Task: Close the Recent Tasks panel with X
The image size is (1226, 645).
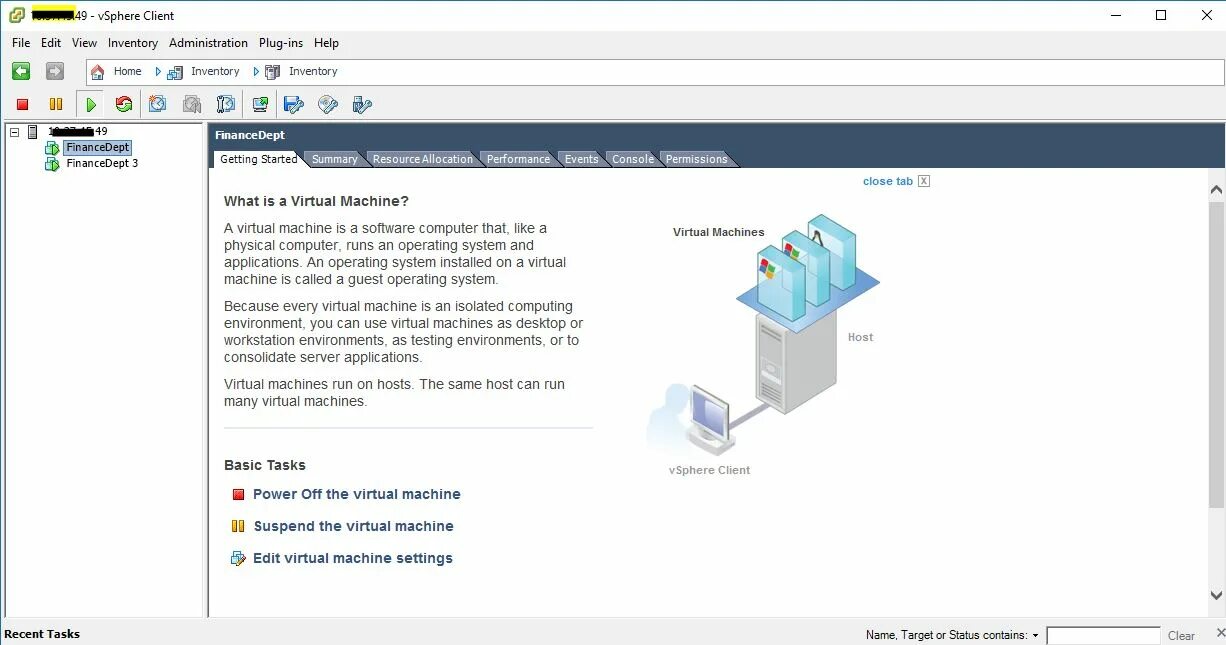Action: tap(1220, 634)
